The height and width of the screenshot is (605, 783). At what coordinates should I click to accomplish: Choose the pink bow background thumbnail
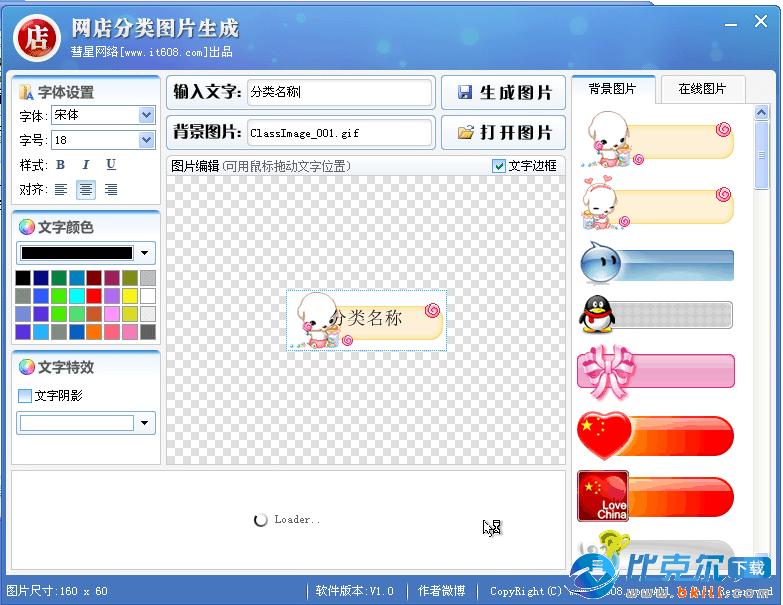click(x=655, y=370)
